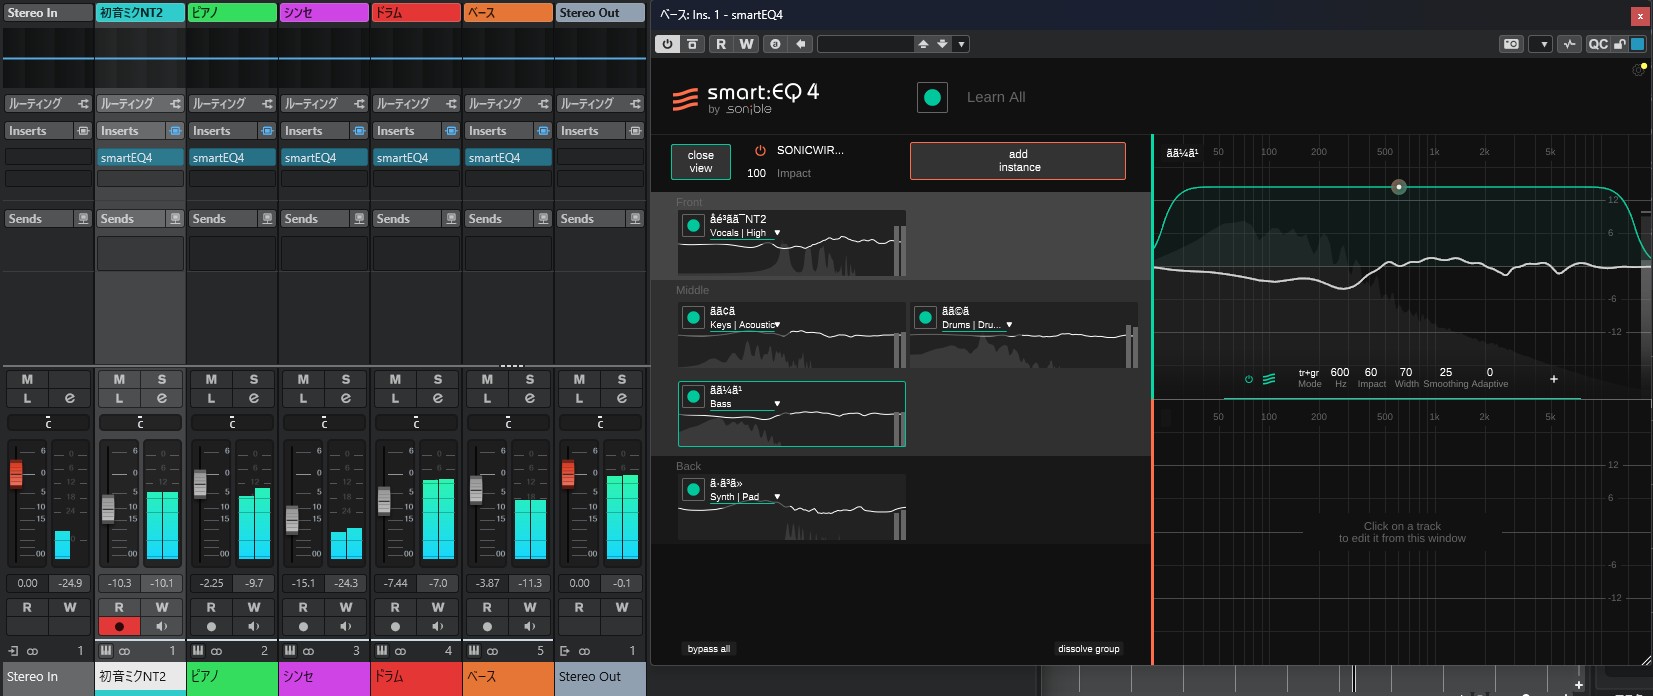Open the Synth | Pad profile dropdown
The height and width of the screenshot is (696, 1653).
click(x=777, y=497)
